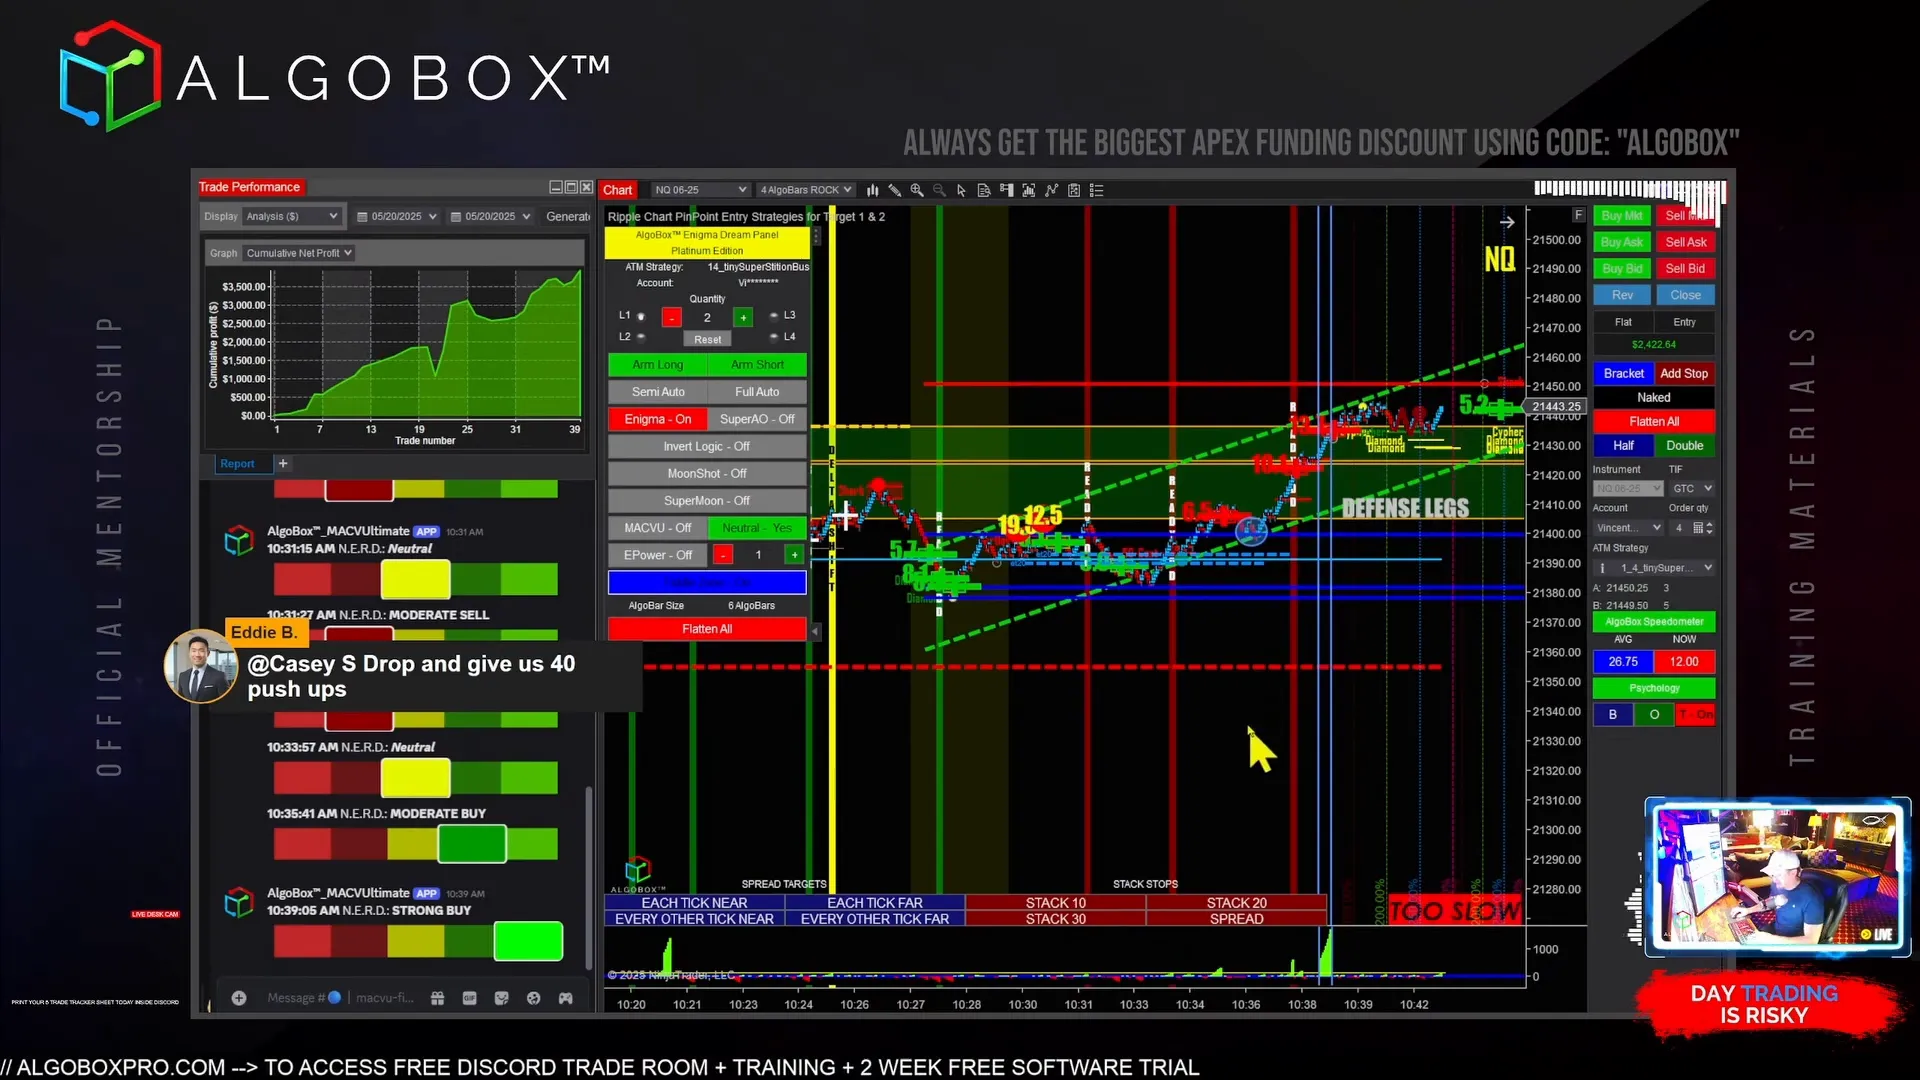Open the TIF GTC dropdown

[x=1693, y=488]
